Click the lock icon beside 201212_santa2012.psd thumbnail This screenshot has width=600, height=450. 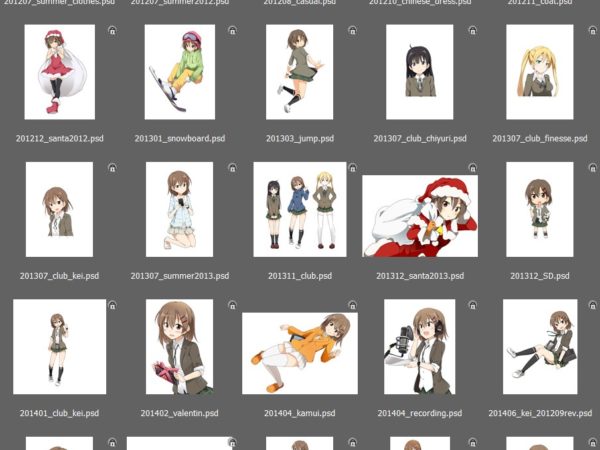(x=112, y=31)
